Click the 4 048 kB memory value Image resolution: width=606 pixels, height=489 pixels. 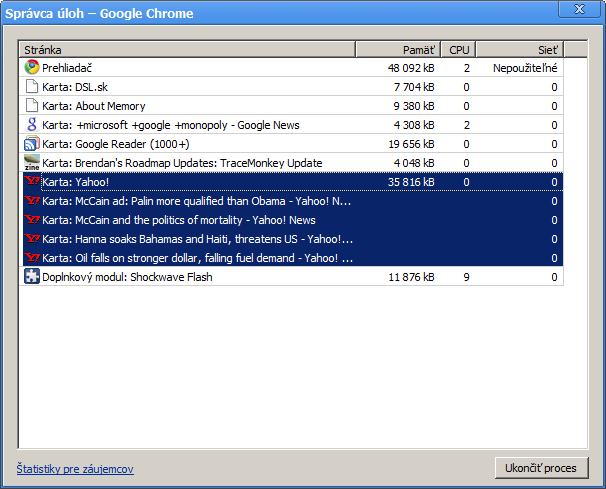414,163
